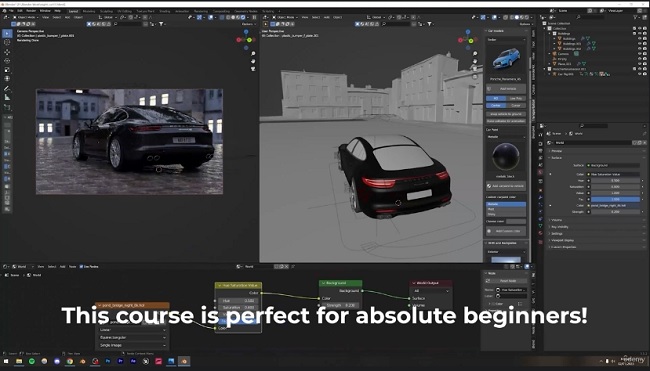Open Object Mode dropdown in left viewport

coord(26,17)
